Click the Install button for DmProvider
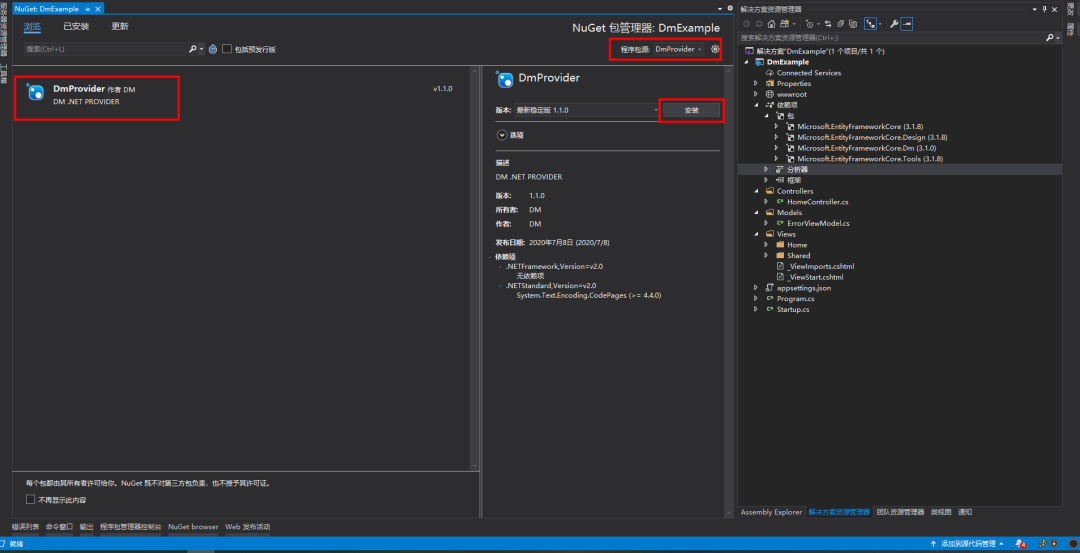 691,110
